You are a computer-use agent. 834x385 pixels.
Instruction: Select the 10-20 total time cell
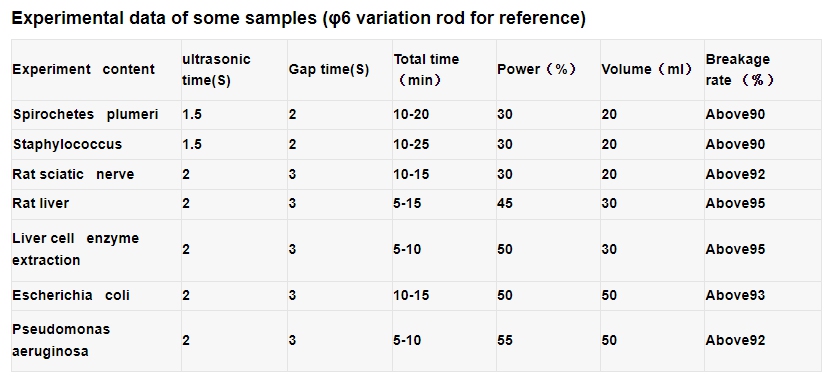pyautogui.click(x=411, y=114)
